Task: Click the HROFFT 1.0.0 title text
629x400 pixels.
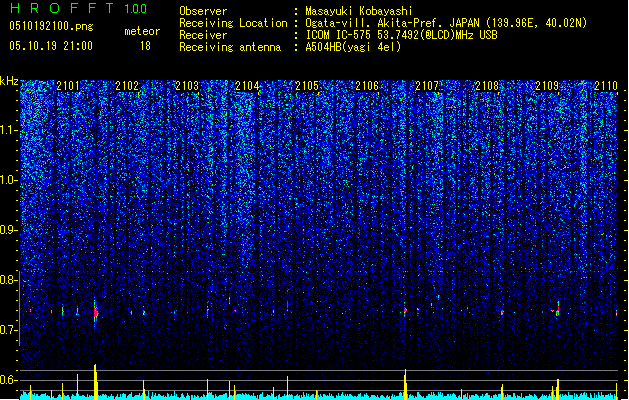Action: (78, 8)
